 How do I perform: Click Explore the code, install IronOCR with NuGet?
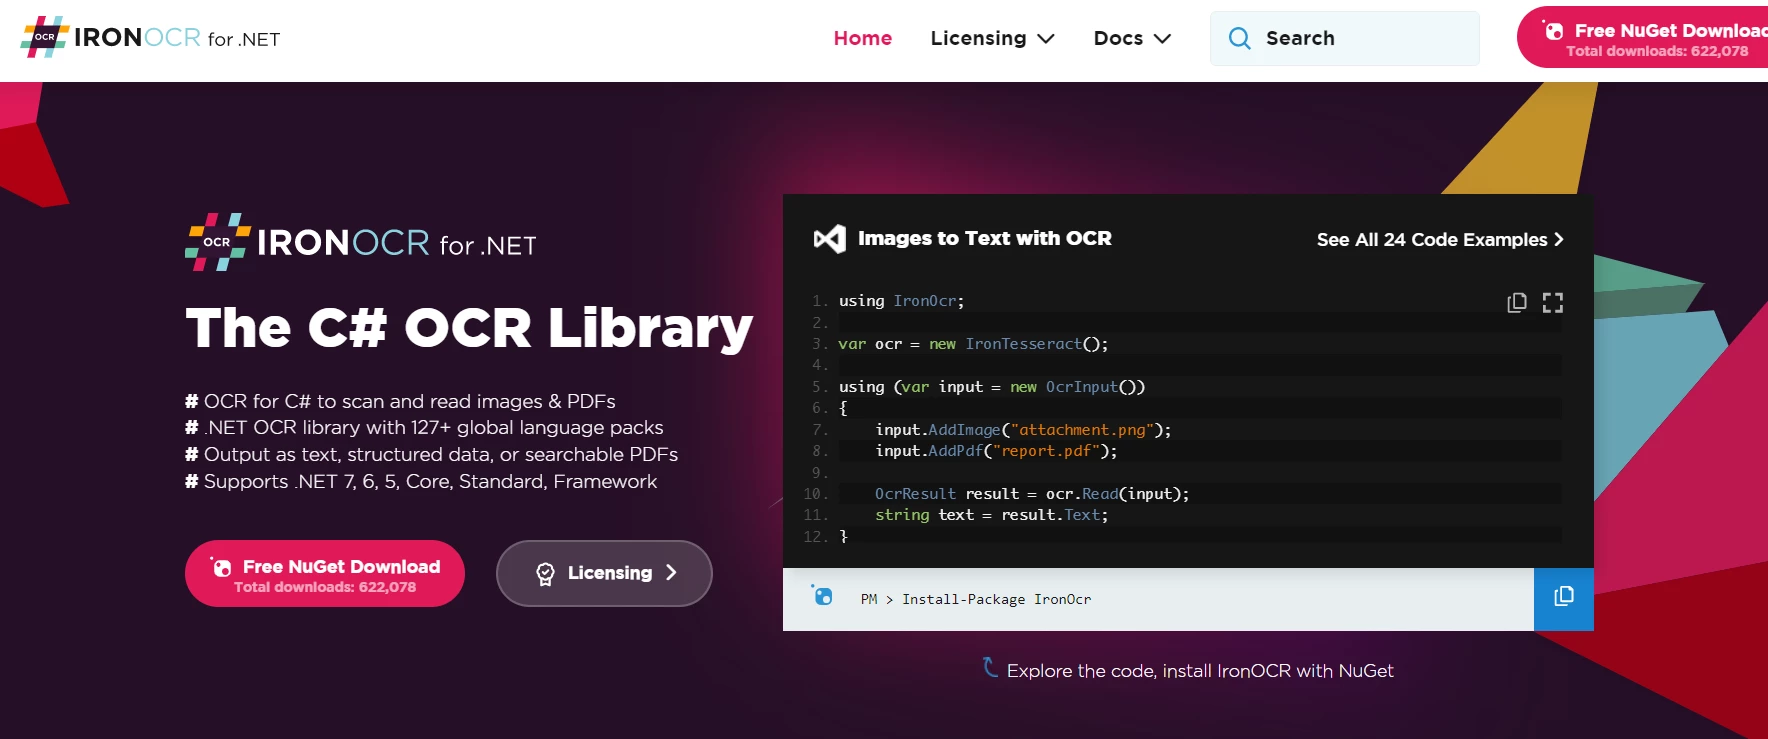1200,671
